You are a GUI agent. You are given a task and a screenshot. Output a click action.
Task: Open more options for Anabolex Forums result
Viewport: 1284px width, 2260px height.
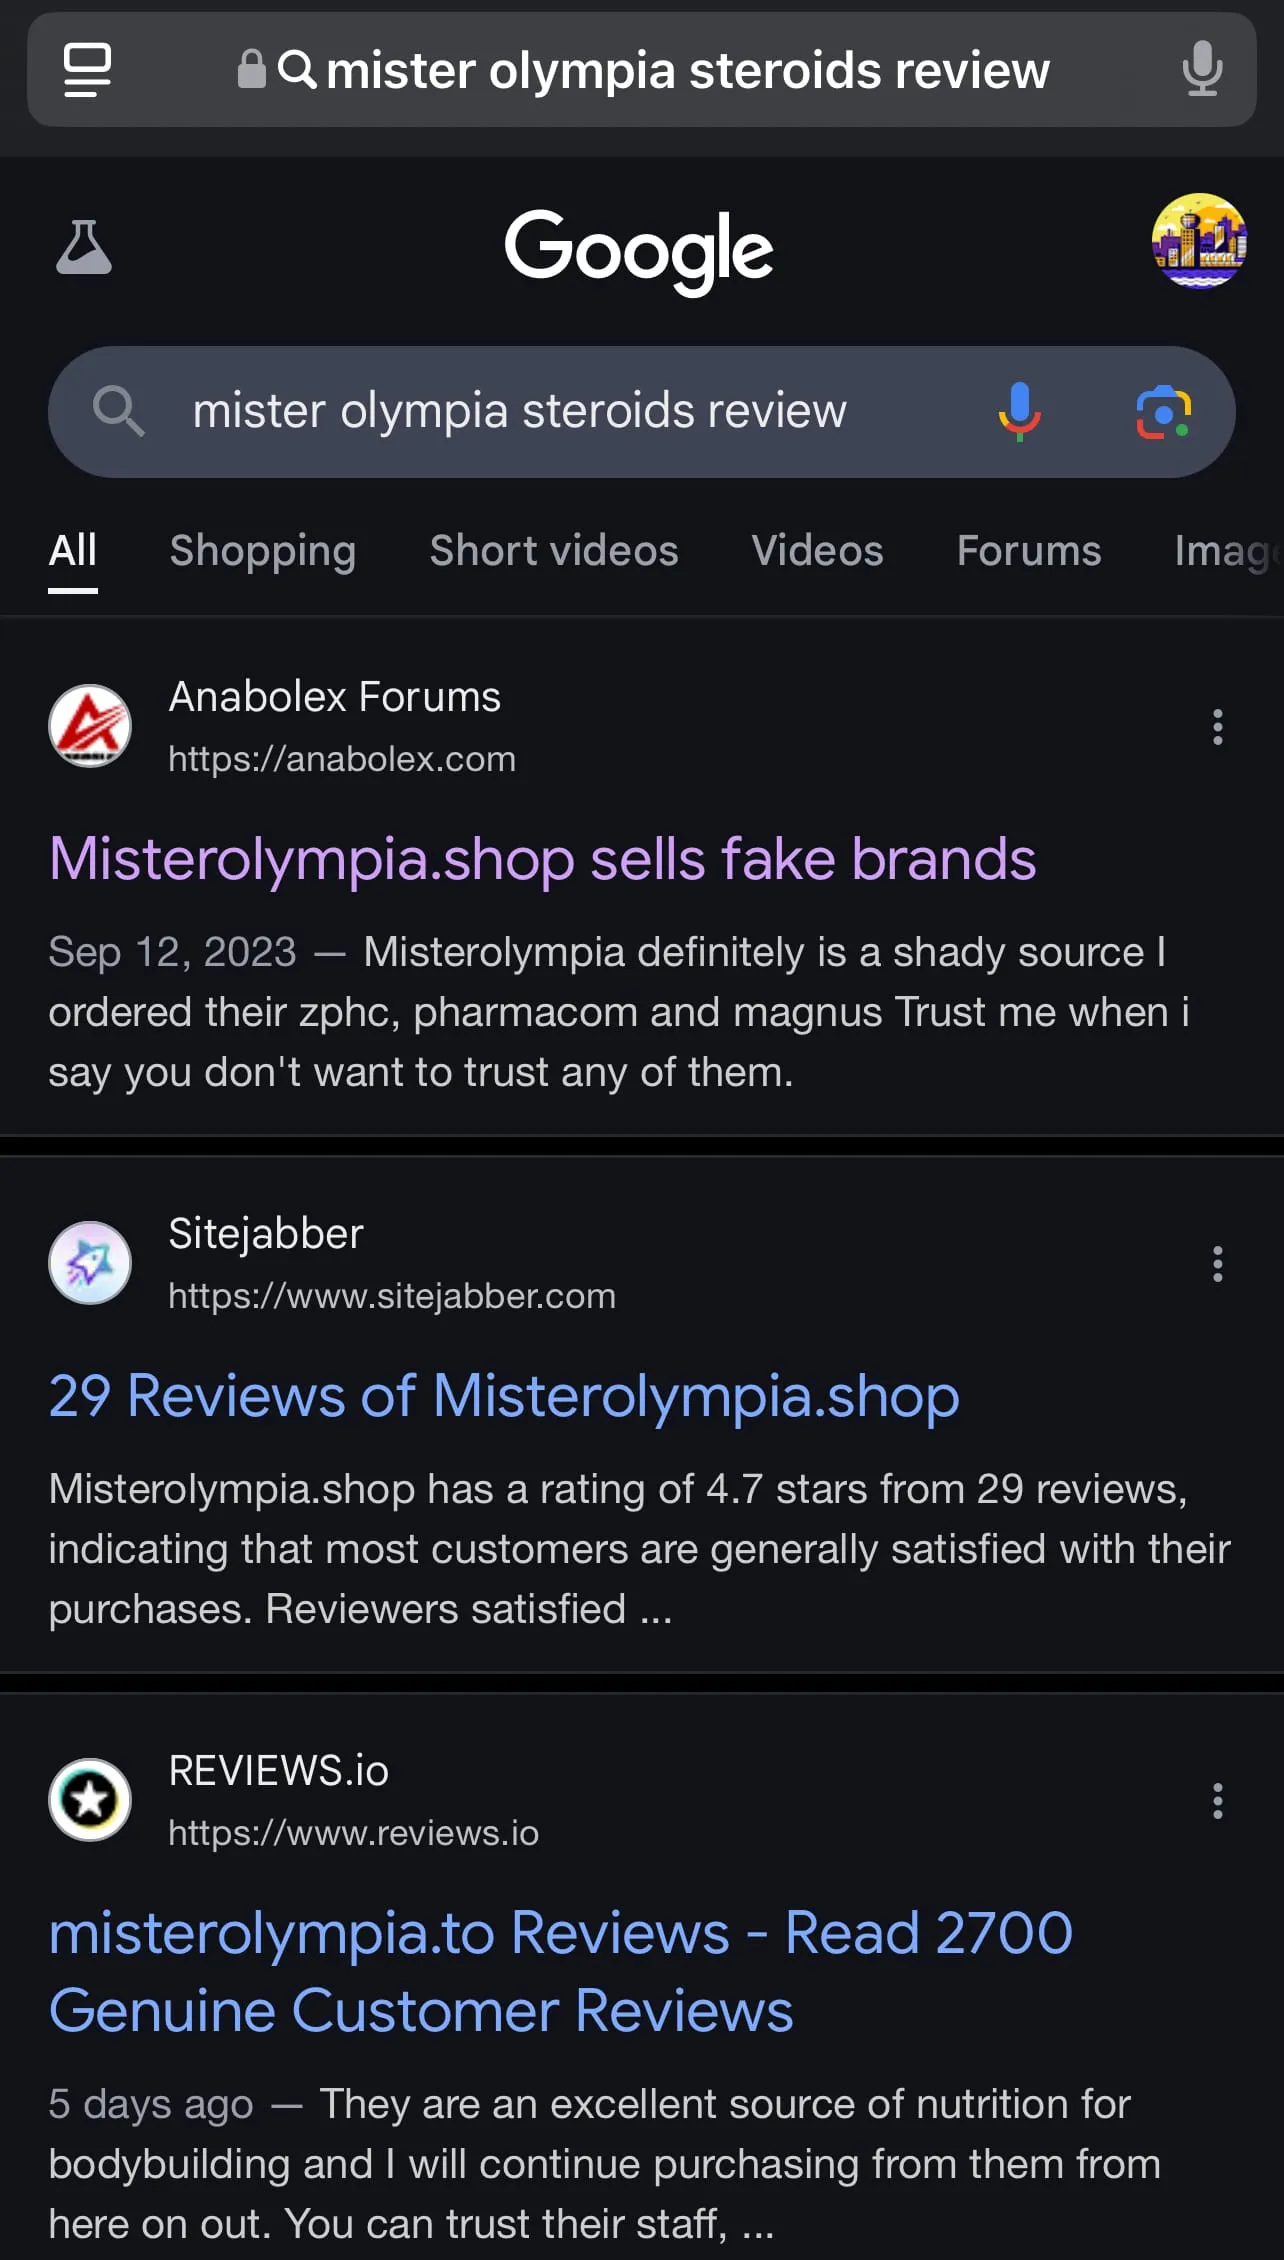(1217, 727)
